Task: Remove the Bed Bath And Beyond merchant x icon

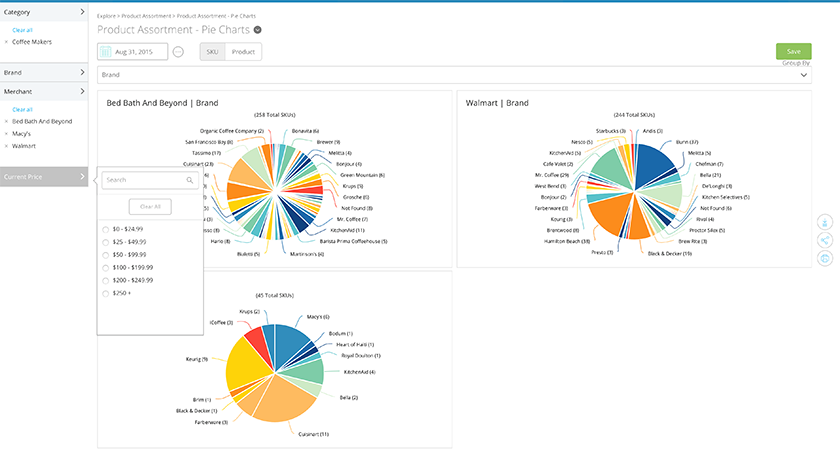Action: 6,122
